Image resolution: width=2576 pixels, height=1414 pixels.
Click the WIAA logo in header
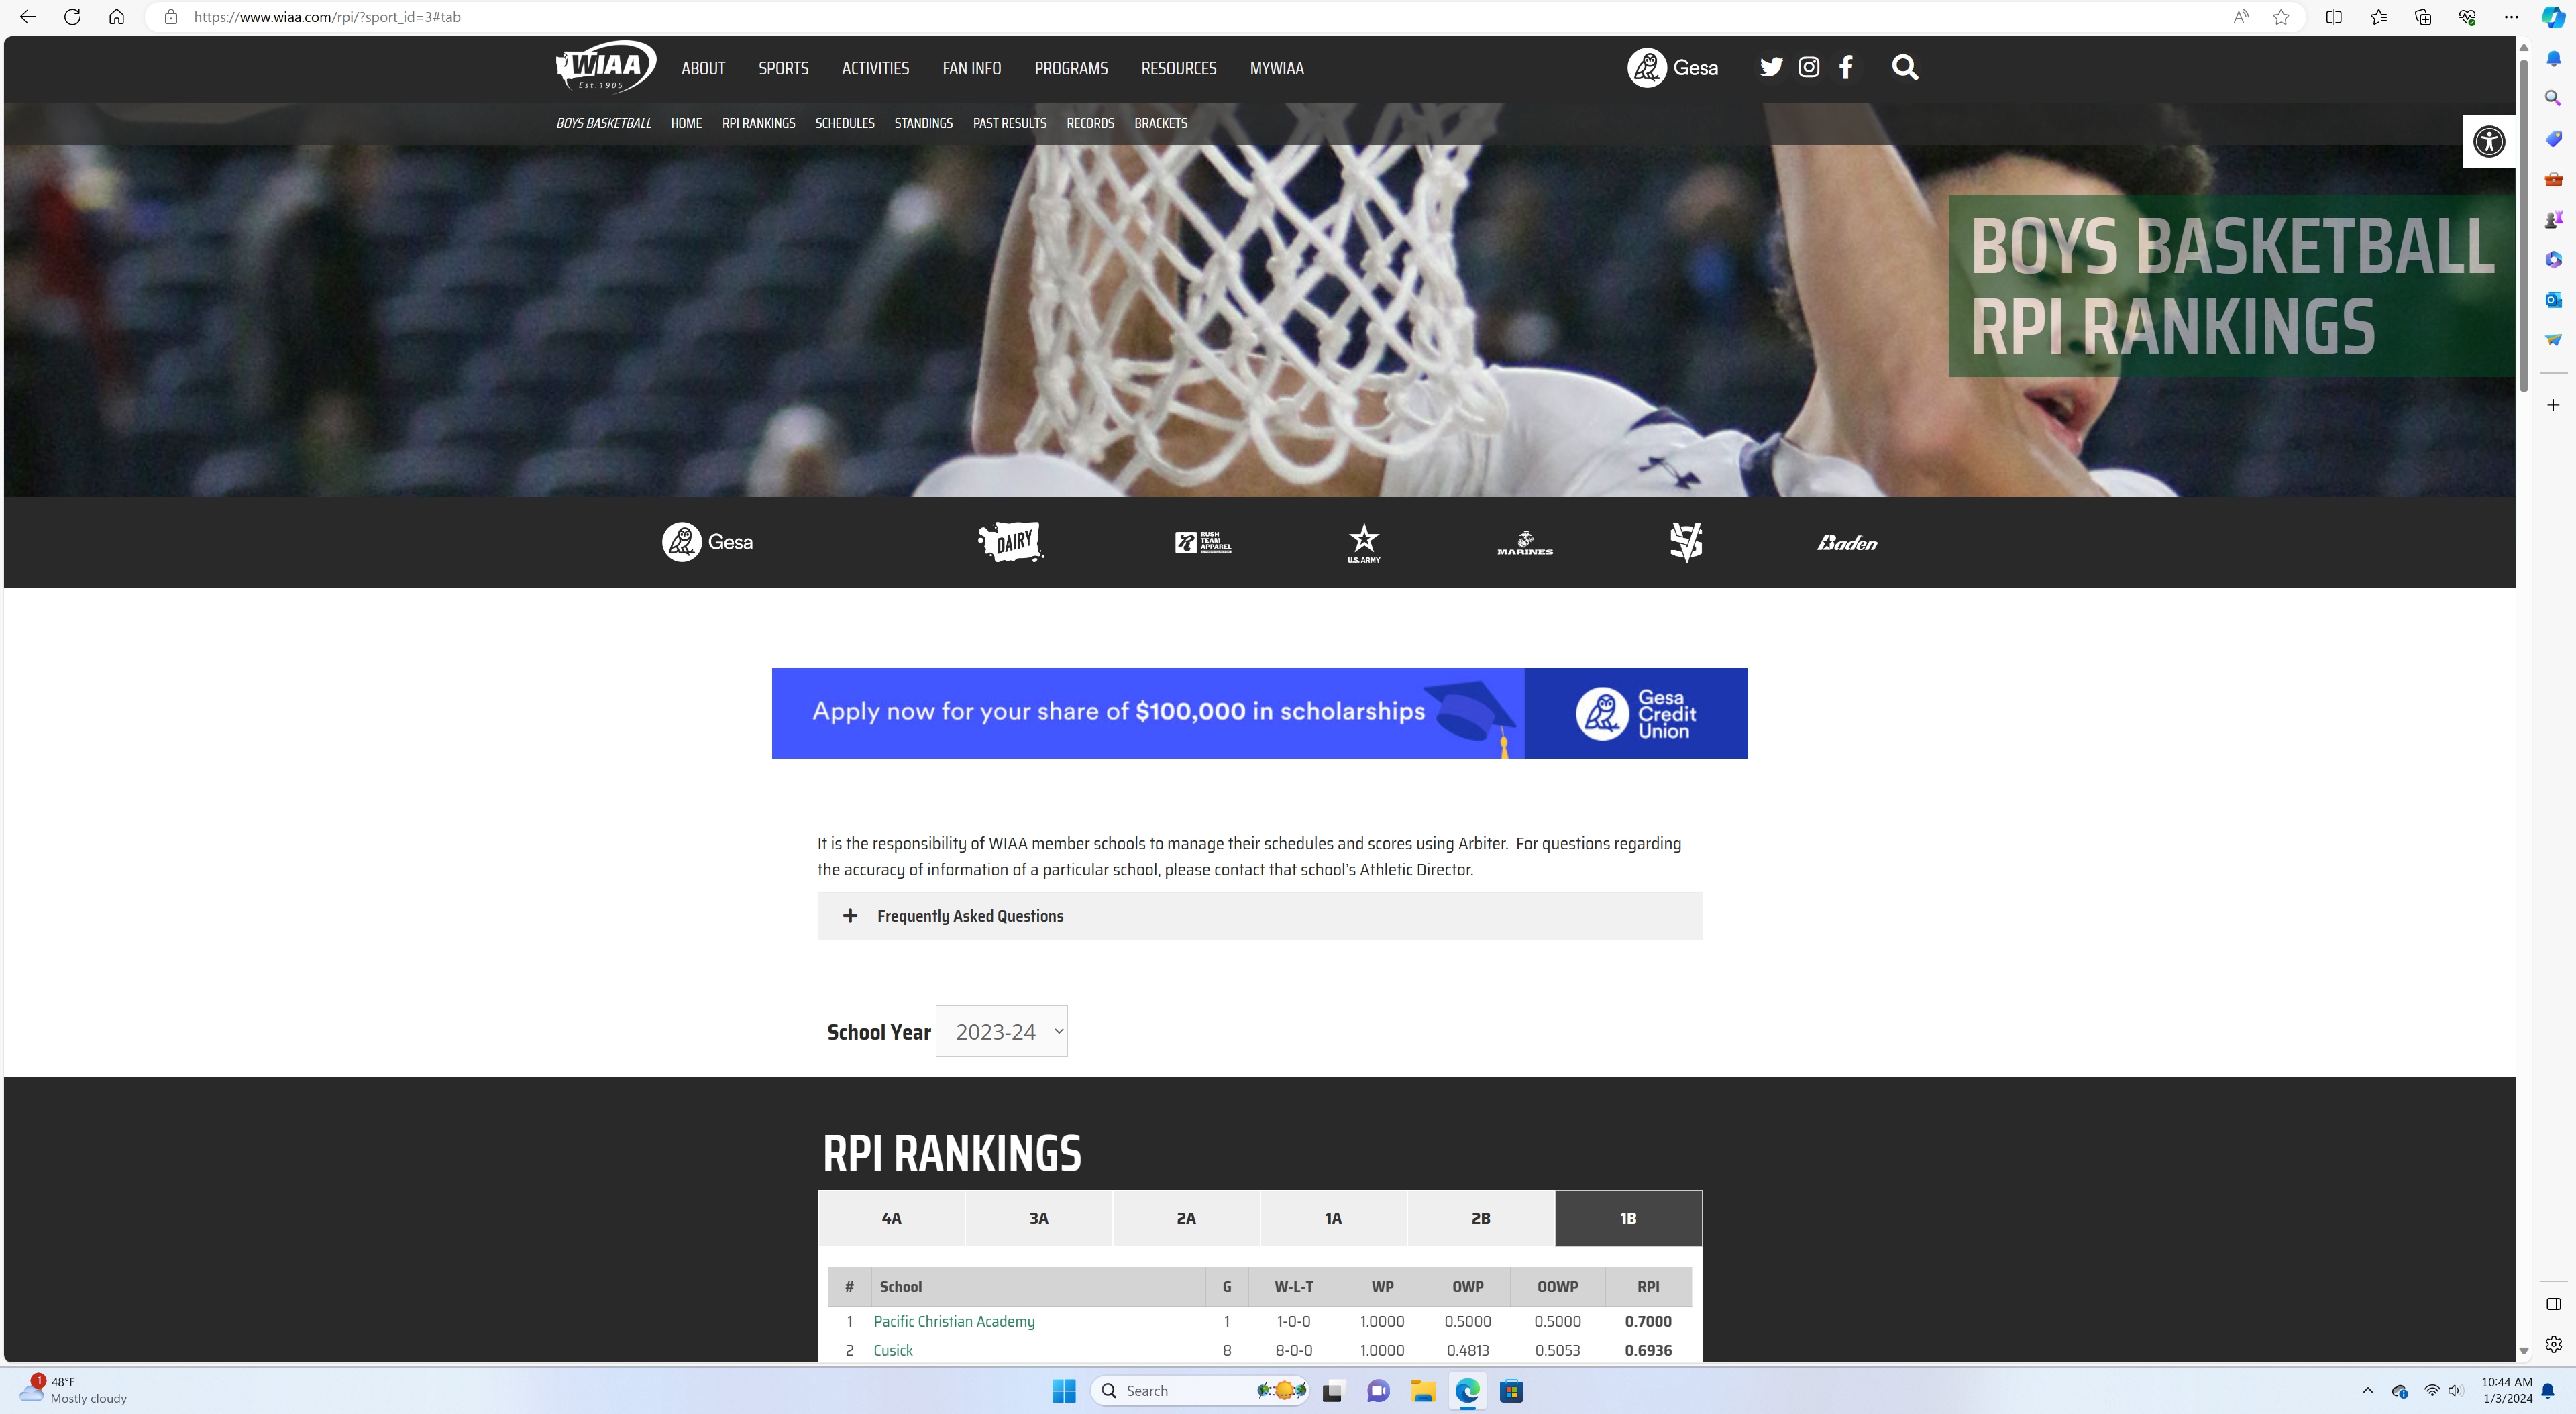point(605,67)
